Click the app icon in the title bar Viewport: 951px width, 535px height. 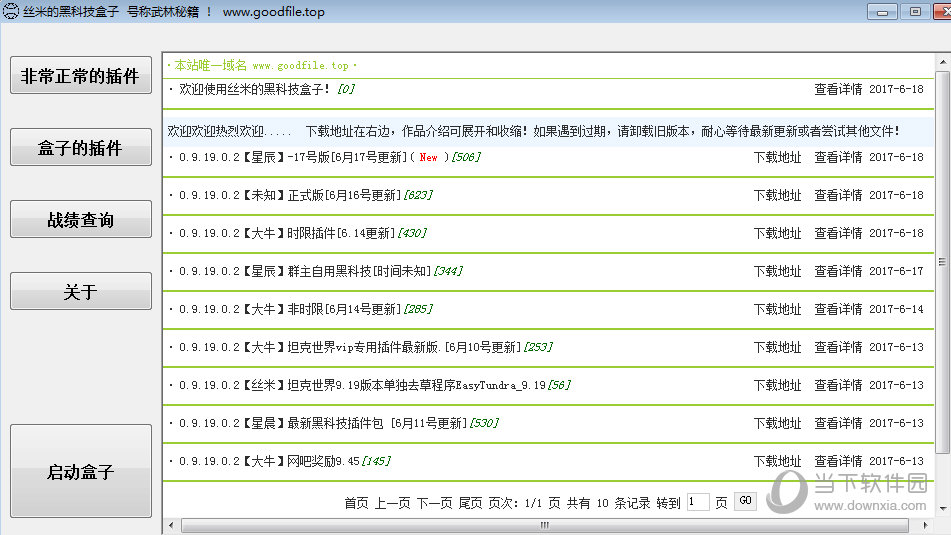pyautogui.click(x=10, y=12)
